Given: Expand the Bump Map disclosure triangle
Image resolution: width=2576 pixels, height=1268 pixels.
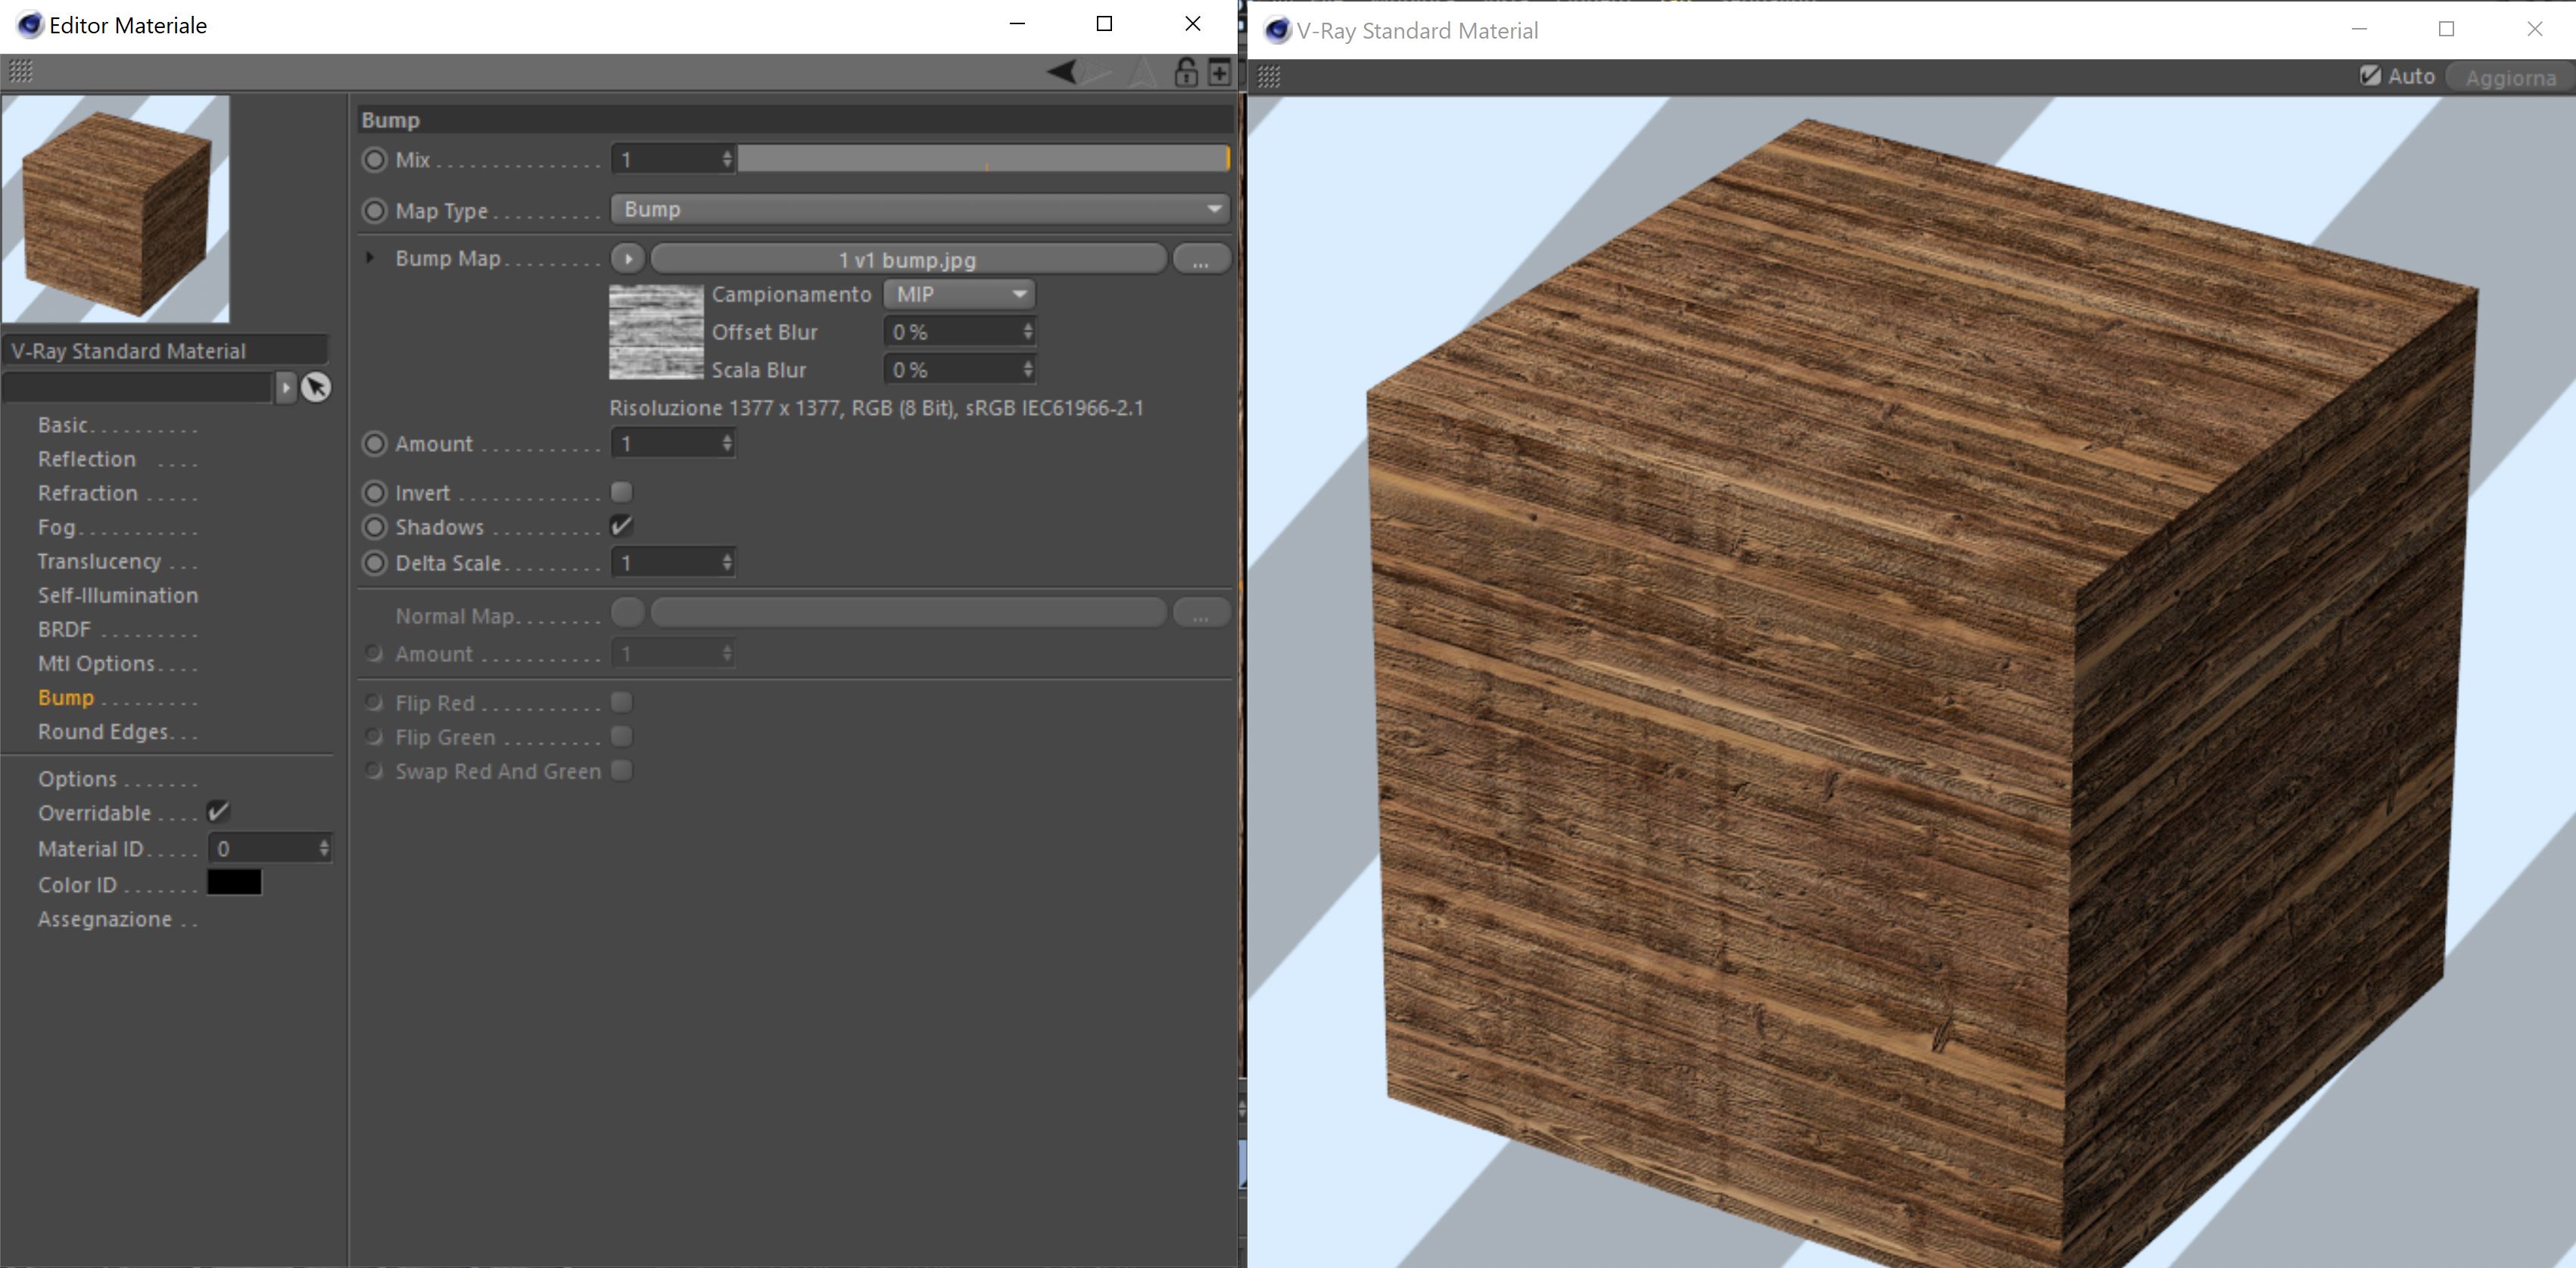Looking at the screenshot, I should click(370, 258).
